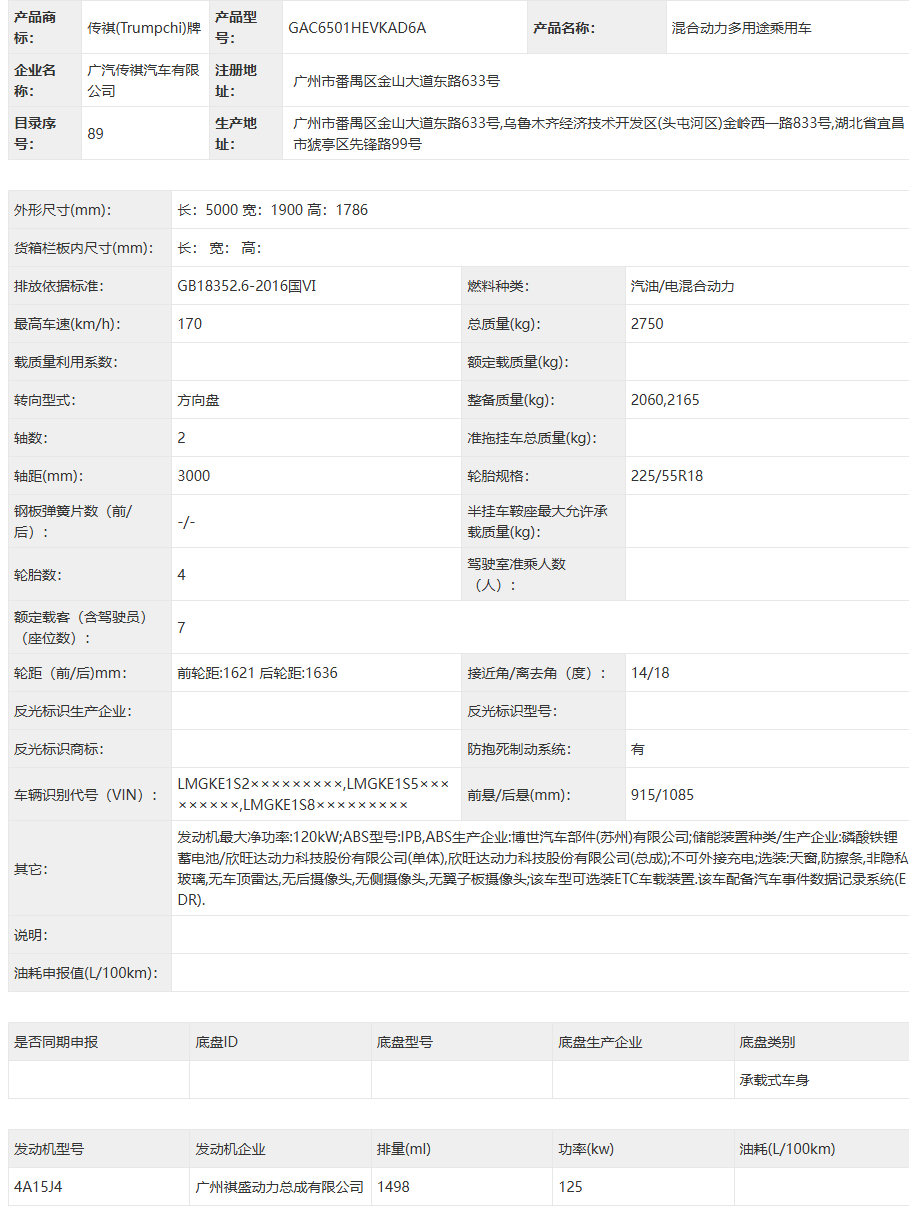Screen dimensions: 909x1206
Task: Click the 是否同期申报 header
Action: tap(56, 1042)
